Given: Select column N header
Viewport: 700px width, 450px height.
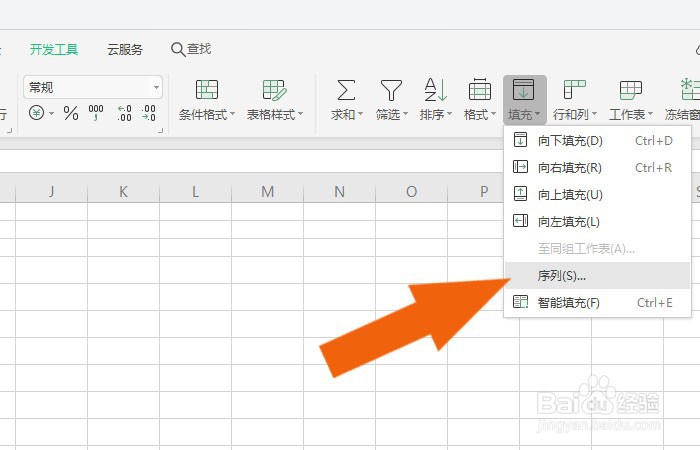Looking at the screenshot, I should pyautogui.click(x=340, y=192).
